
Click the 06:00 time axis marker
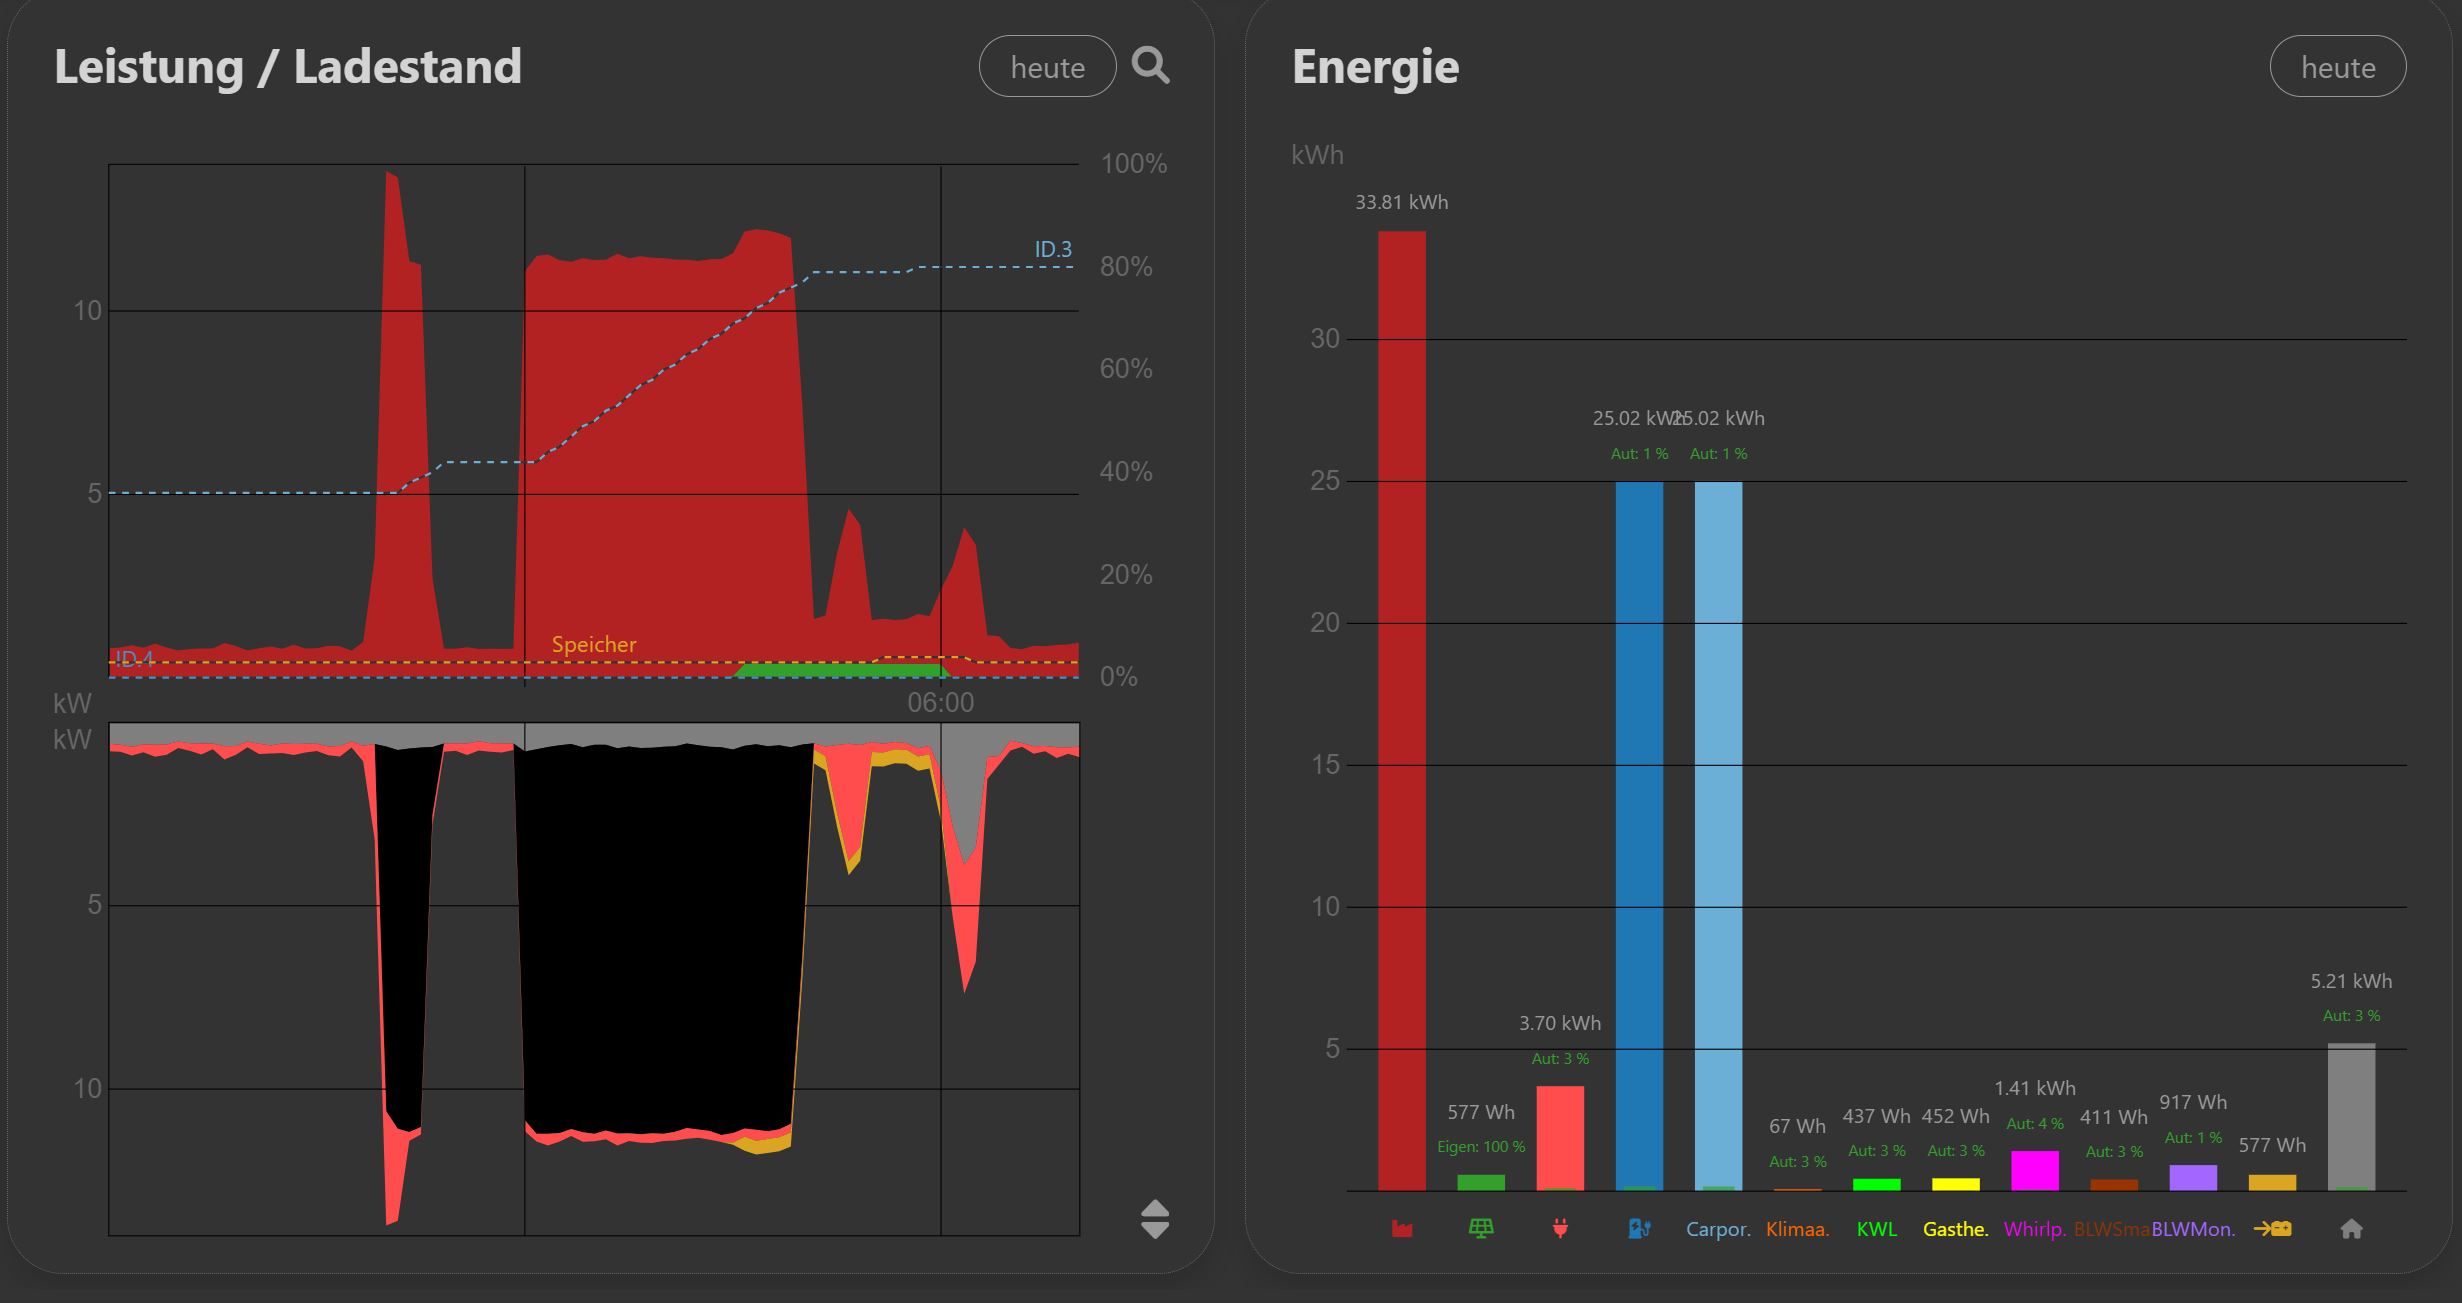coord(940,703)
